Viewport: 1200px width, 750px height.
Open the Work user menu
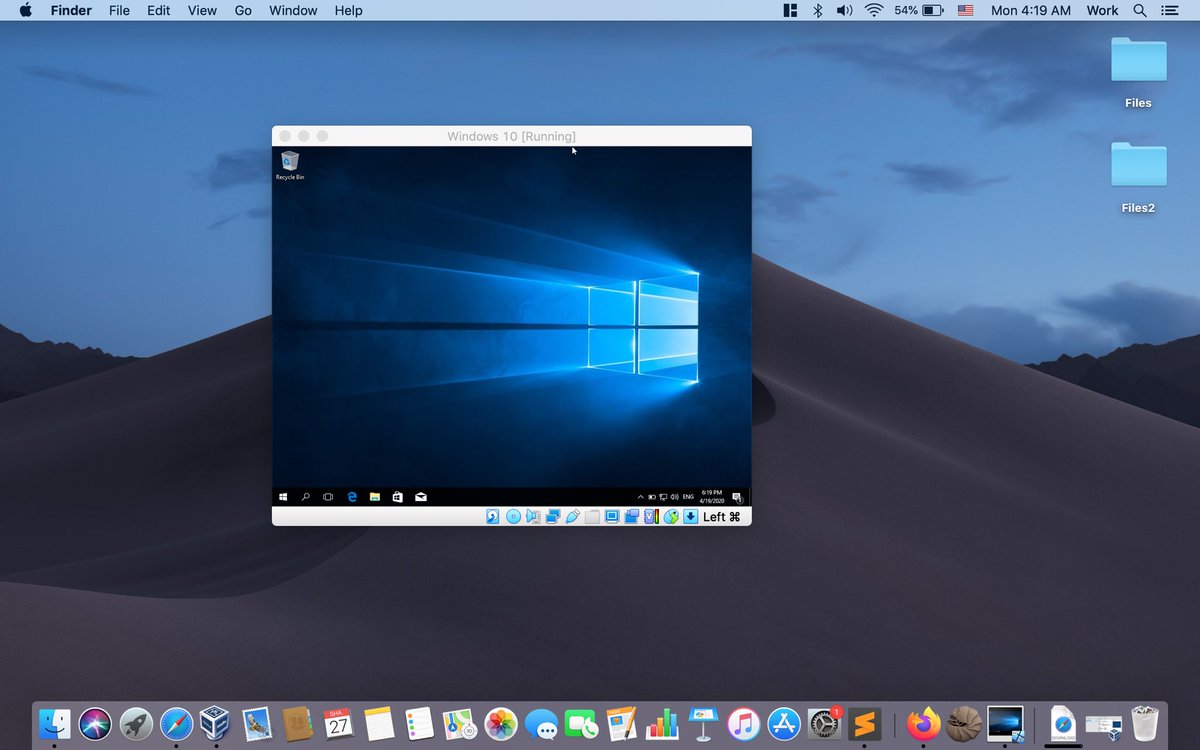pos(1102,10)
